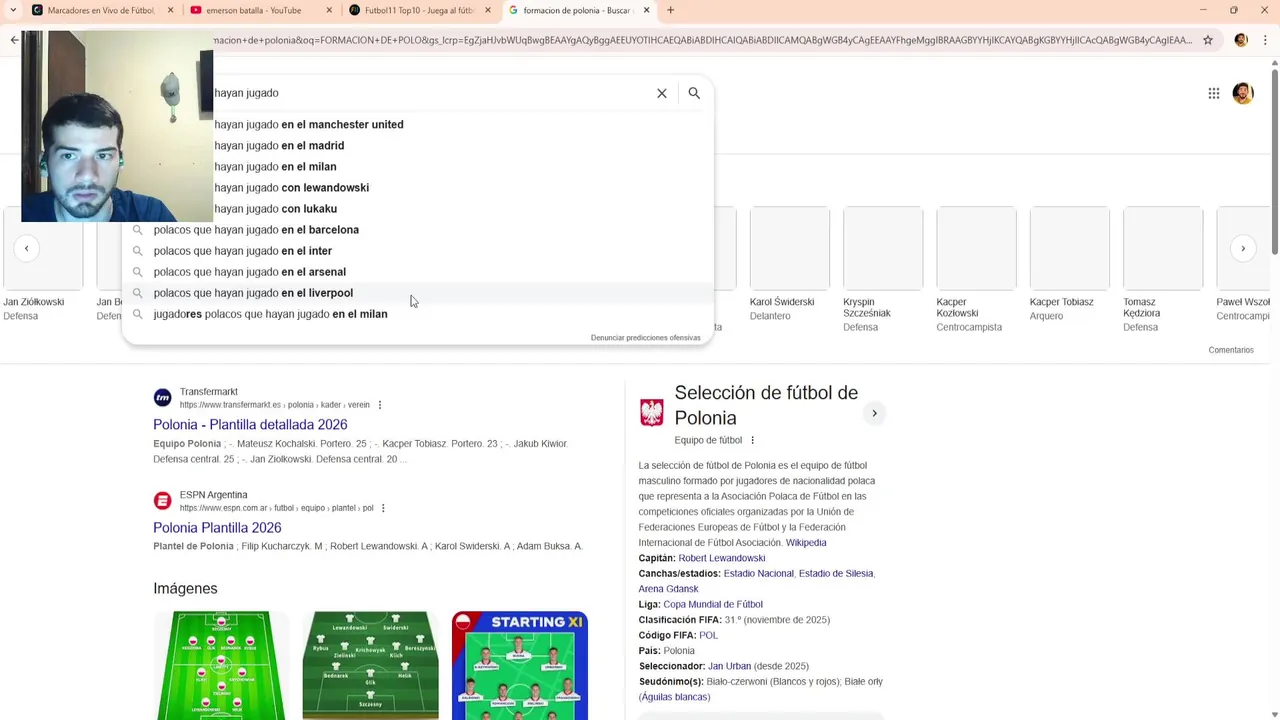Screen dimensions: 1280x720
Task: Pick suggestion 'en el barcelona'
Action: click(417, 229)
